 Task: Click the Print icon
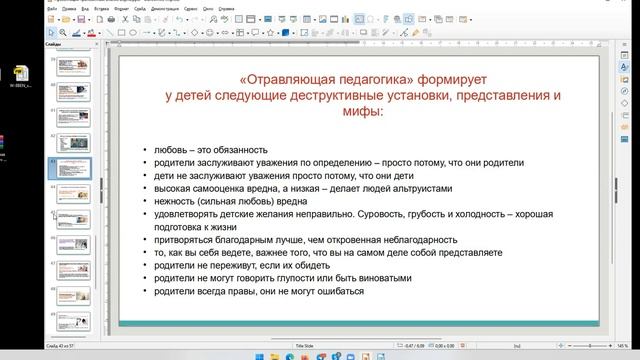(111, 19)
